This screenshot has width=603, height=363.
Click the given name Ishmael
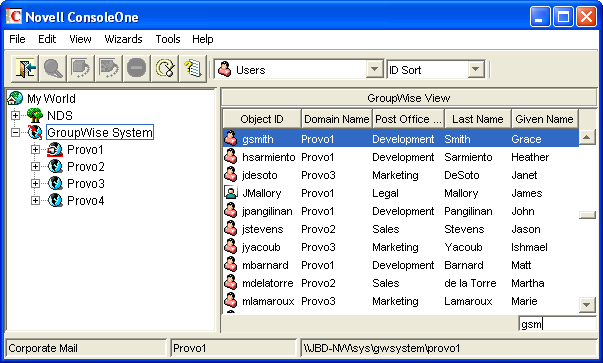[x=529, y=247]
